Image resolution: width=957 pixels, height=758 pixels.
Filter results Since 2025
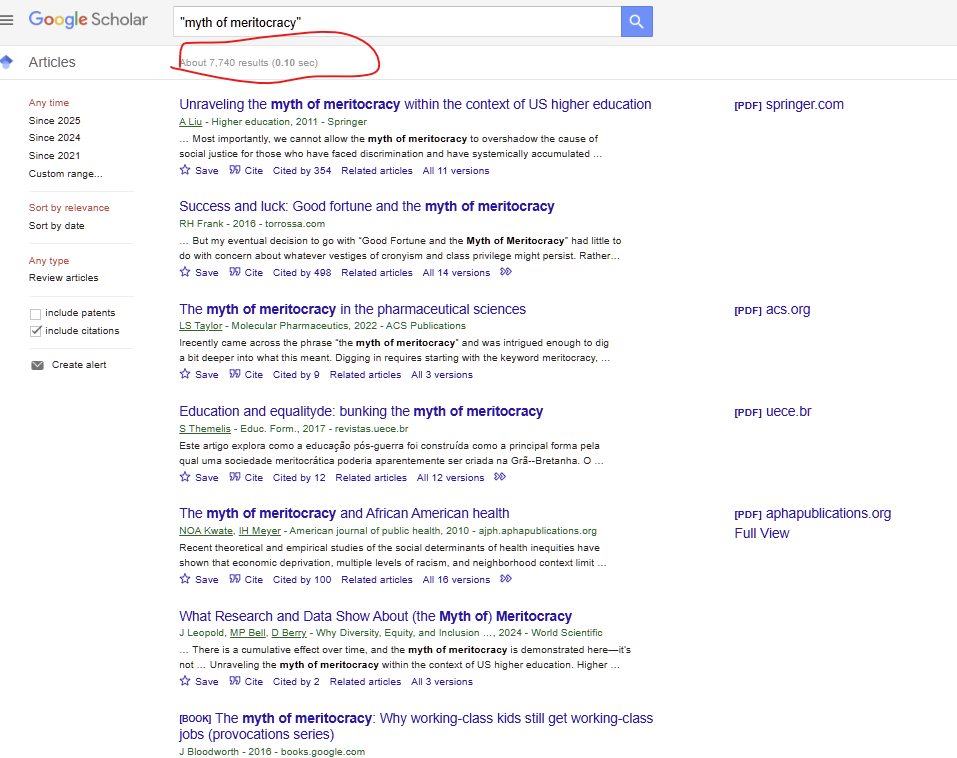[x=54, y=120]
